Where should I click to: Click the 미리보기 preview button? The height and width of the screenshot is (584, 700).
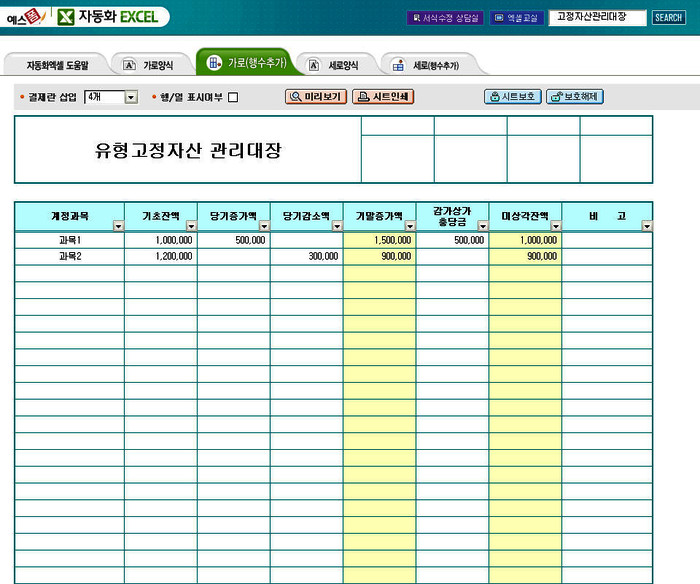tap(316, 96)
